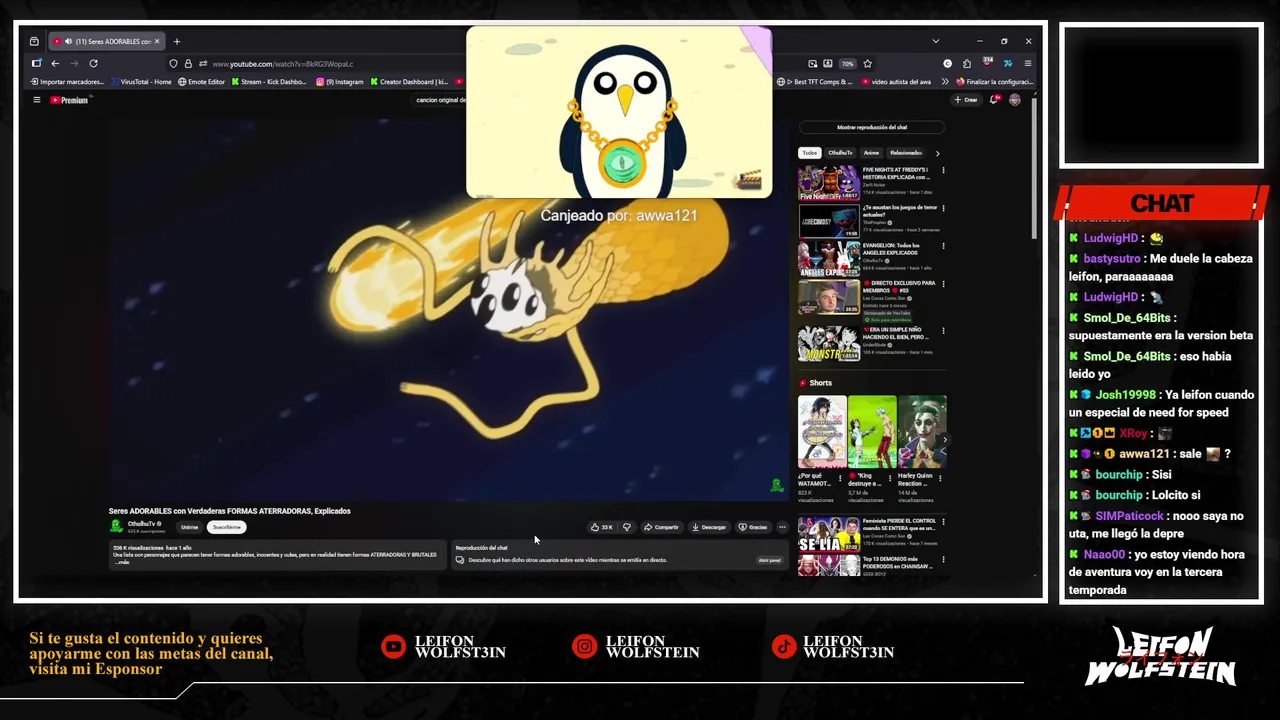This screenshot has height=720, width=1280.
Task: Click the Suscribirme button
Action: click(x=227, y=527)
